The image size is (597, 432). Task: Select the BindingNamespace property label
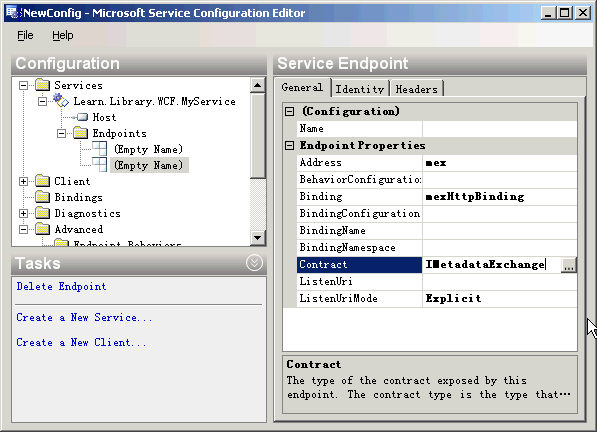pos(348,247)
